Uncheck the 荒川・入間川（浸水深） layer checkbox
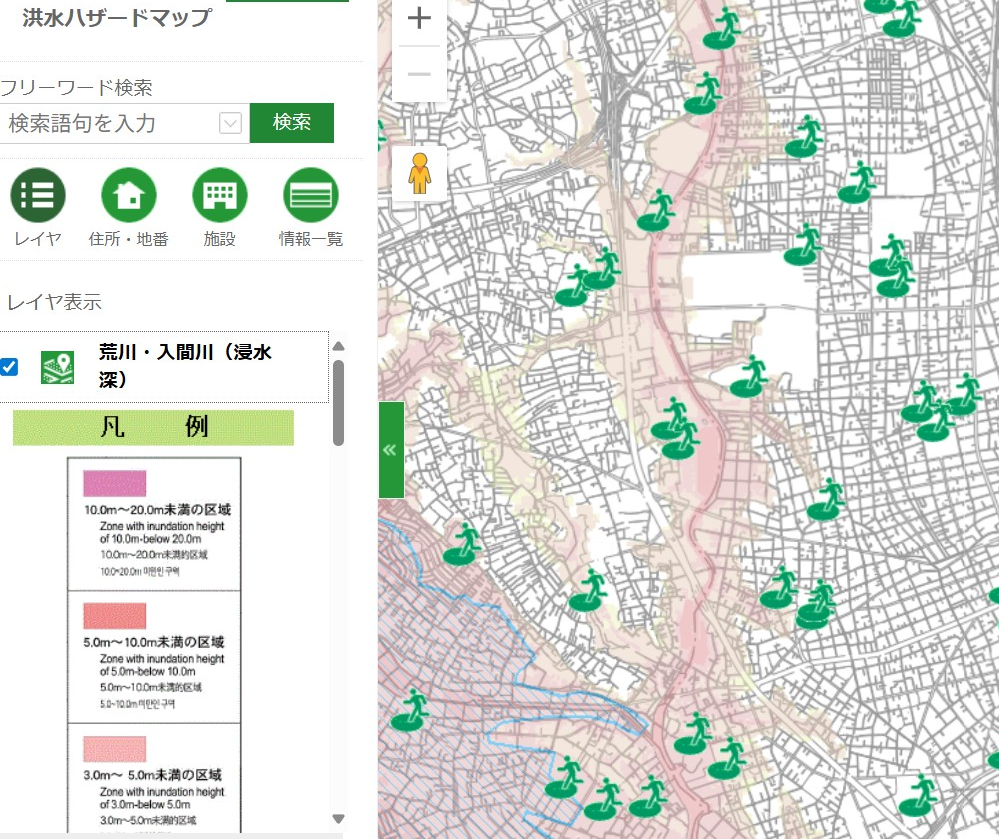 (10, 367)
